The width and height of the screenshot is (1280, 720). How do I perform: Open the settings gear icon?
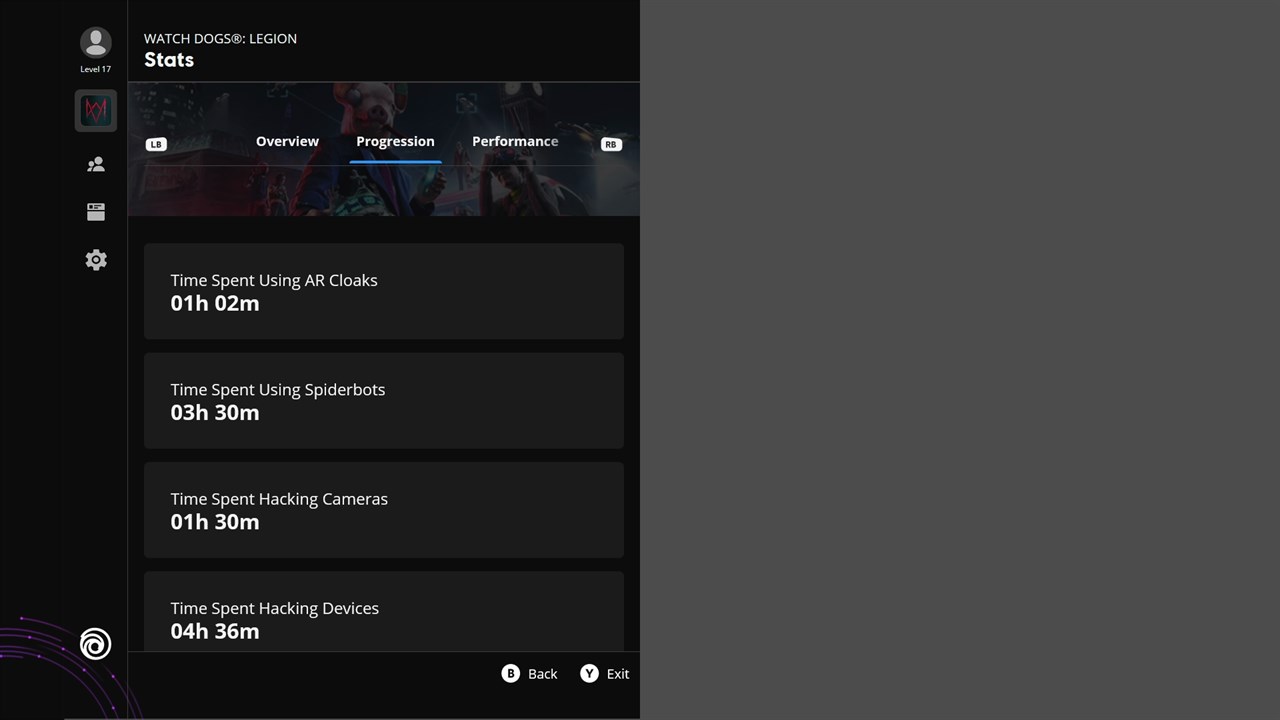(96, 260)
